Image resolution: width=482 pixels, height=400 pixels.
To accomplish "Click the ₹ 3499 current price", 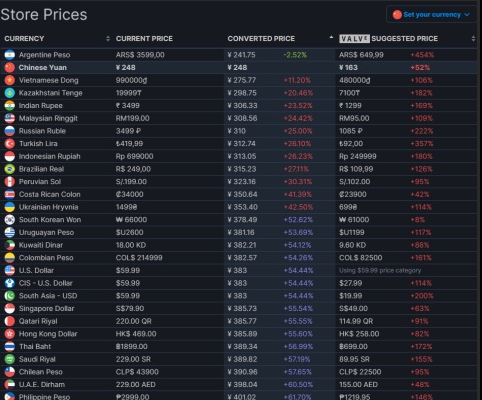I will click(x=128, y=105).
